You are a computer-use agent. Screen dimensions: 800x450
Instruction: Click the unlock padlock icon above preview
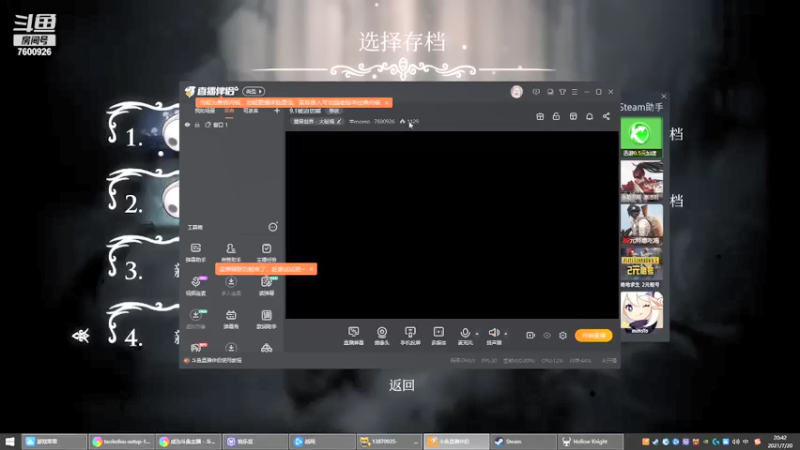[556, 116]
